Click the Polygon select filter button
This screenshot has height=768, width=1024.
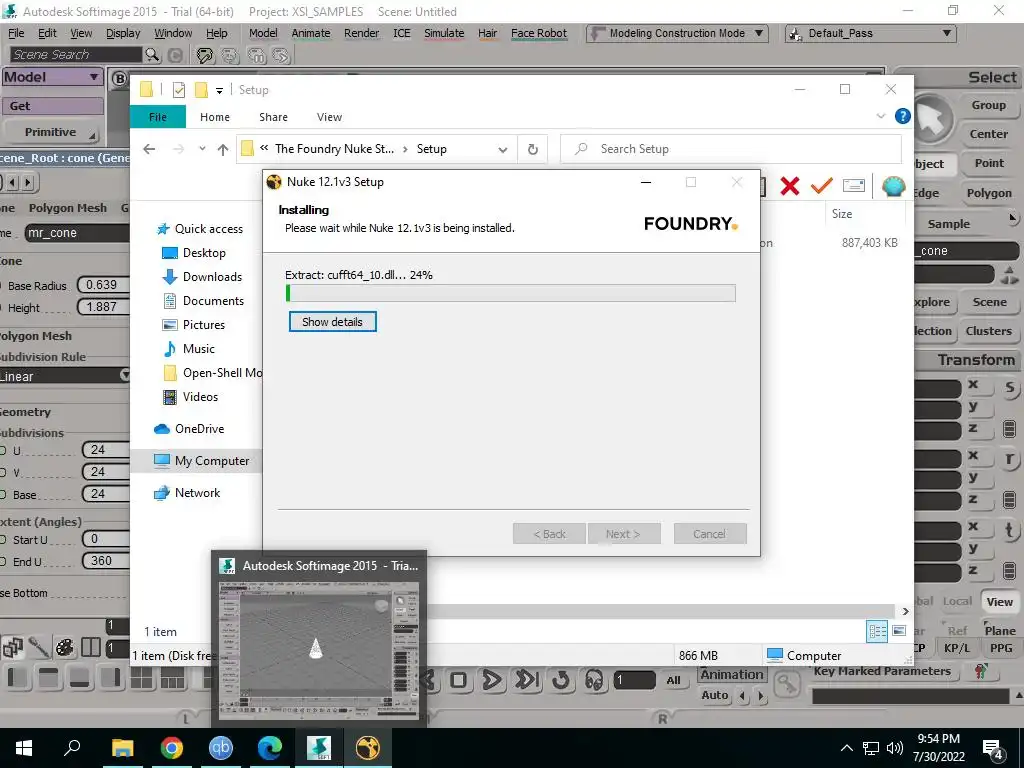[x=989, y=193]
